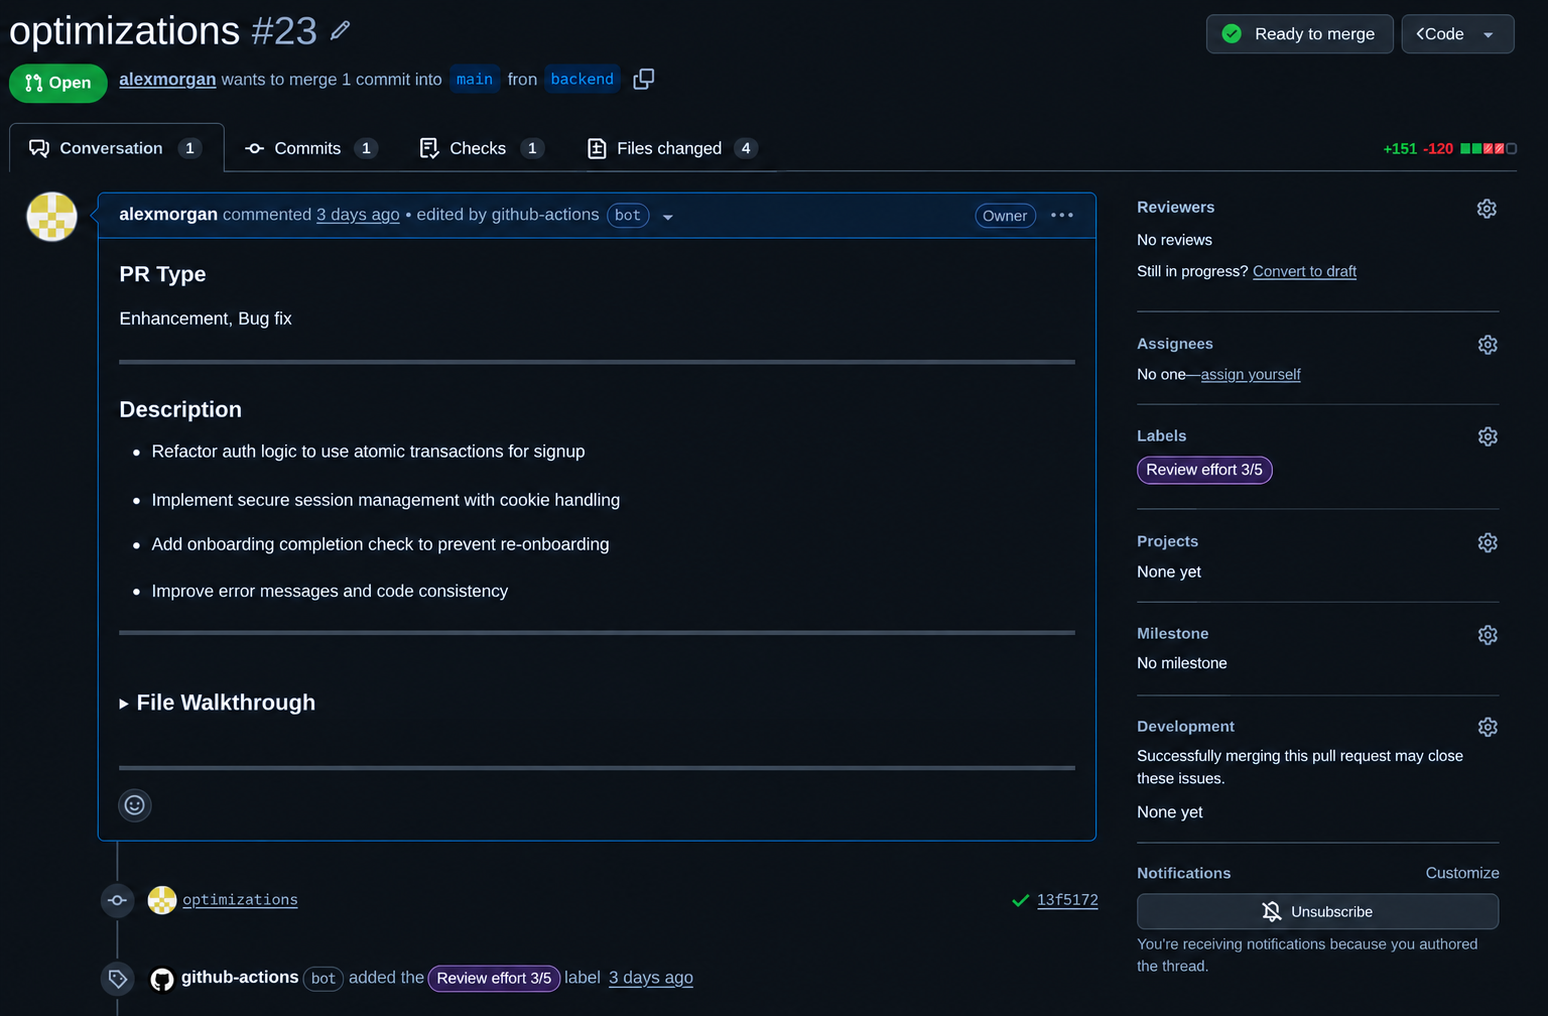Screen dimensions: 1548x1016
Task: Click the assign yourself link
Action: point(1251,374)
